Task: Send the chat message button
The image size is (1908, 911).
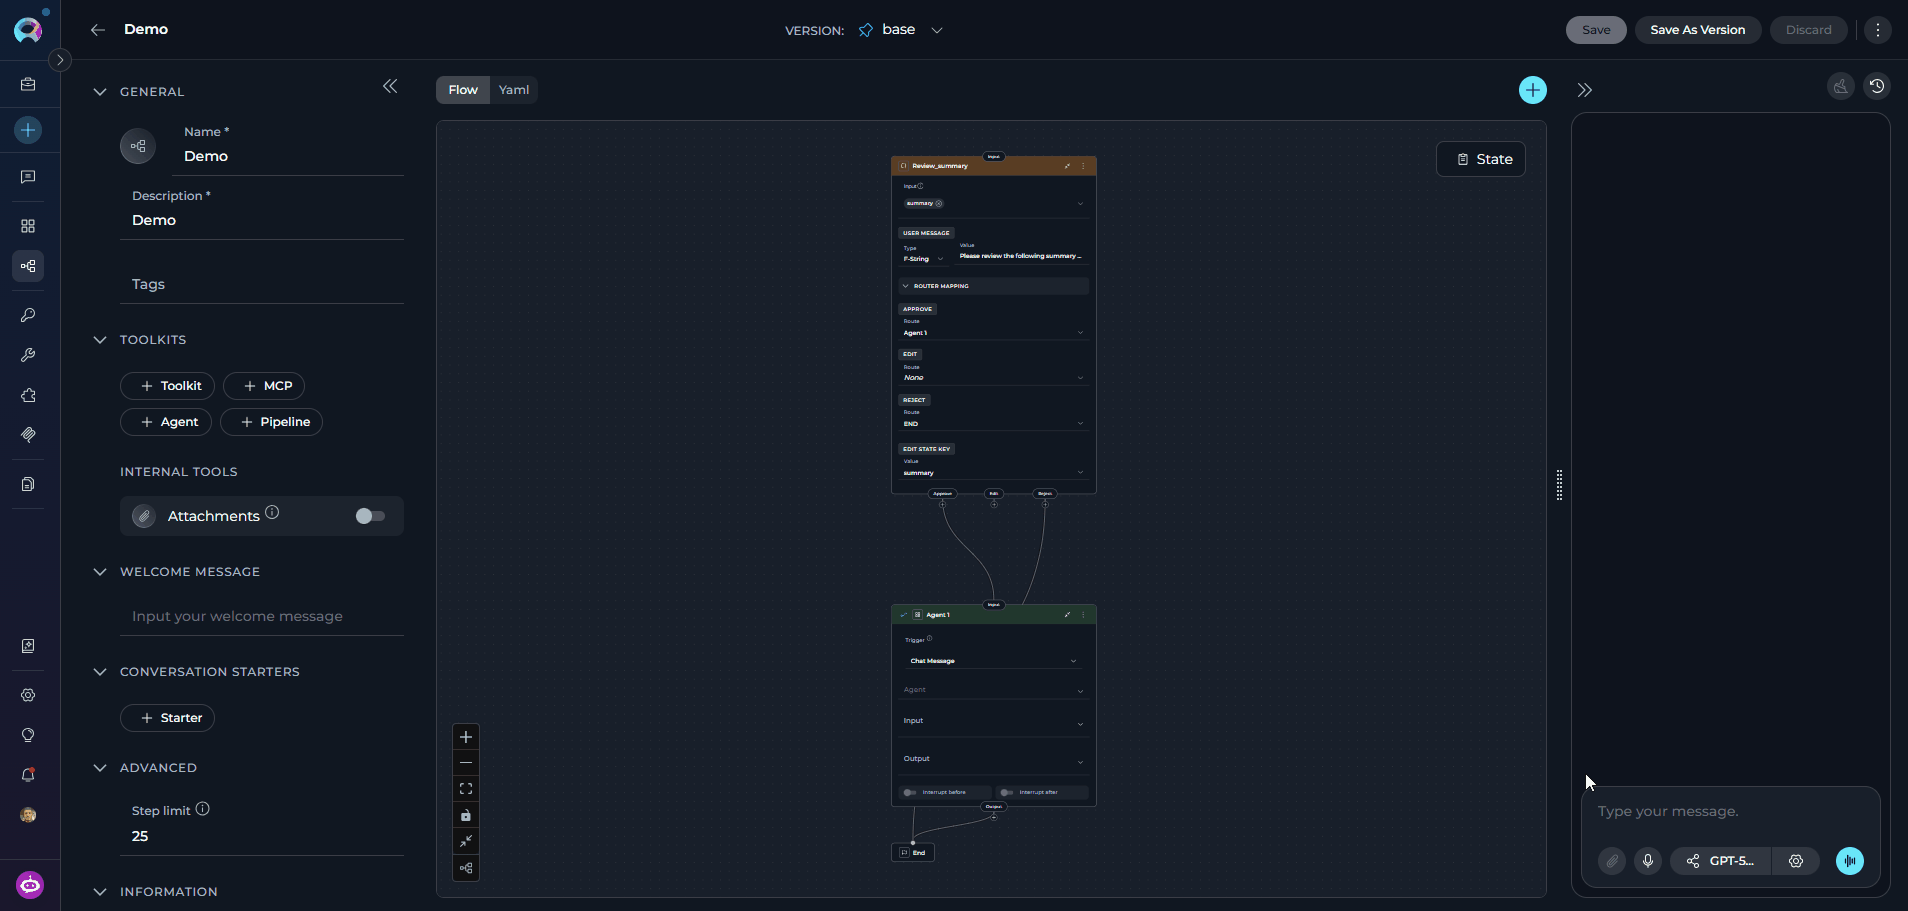Action: [x=1850, y=861]
